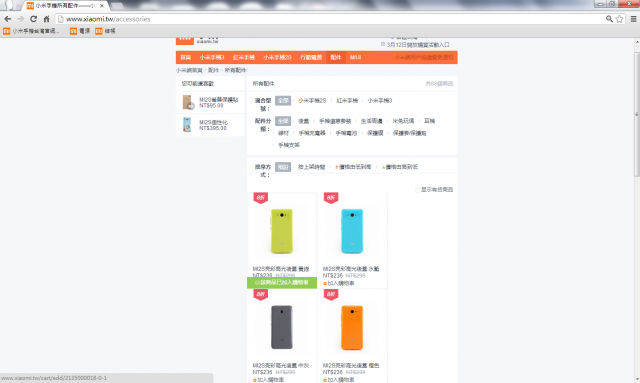640x383 pixels.
Task: Click the address bar showing www.xiaomi.tw/accessories
Action: [x=331, y=19]
